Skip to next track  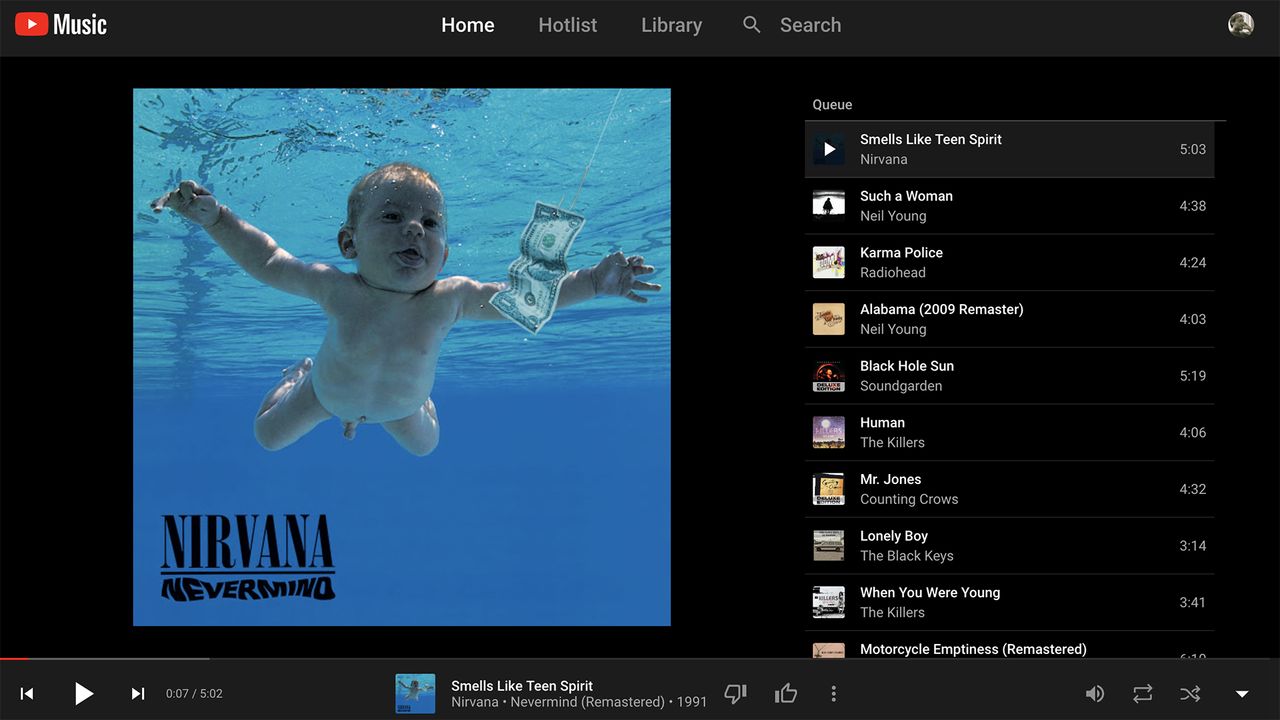click(x=138, y=693)
